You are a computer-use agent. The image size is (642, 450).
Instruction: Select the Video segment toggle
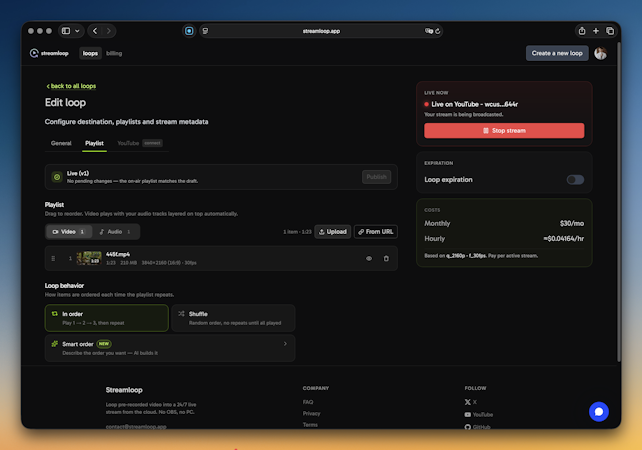(68, 232)
